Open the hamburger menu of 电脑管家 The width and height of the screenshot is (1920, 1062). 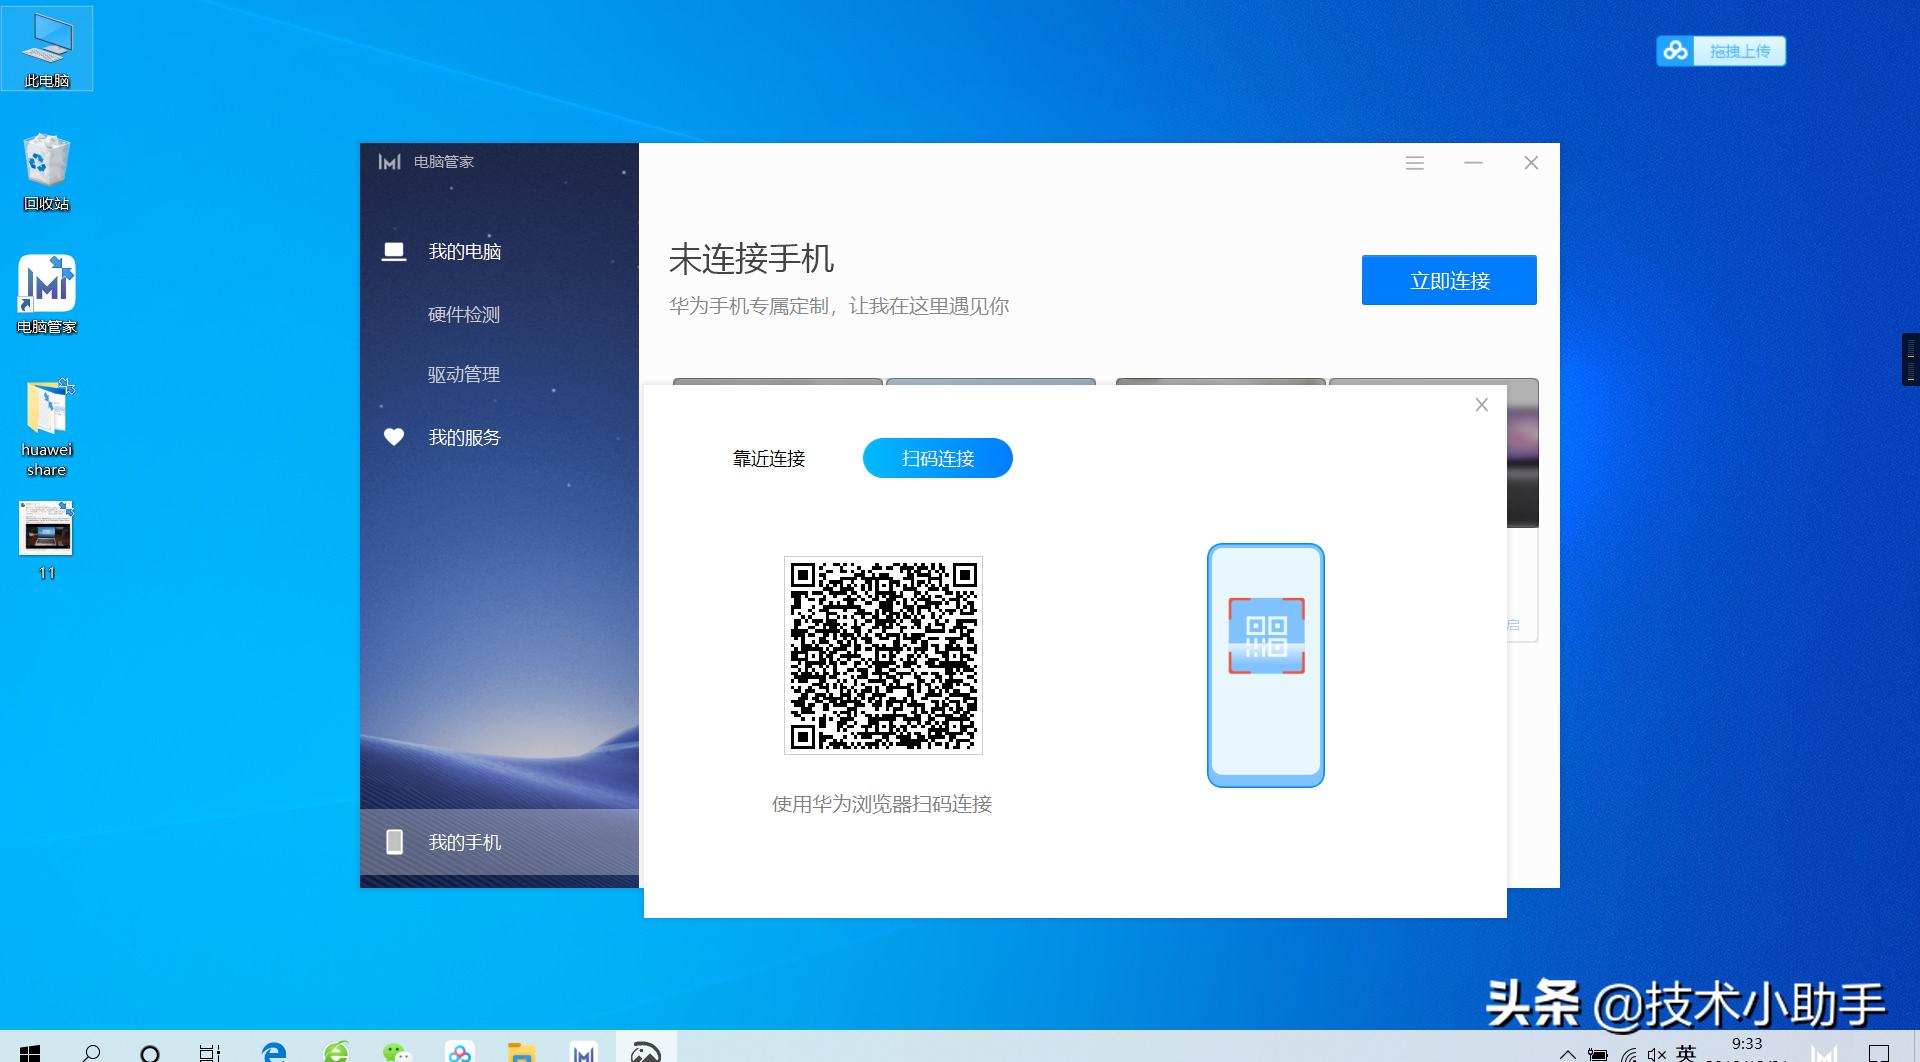point(1413,163)
